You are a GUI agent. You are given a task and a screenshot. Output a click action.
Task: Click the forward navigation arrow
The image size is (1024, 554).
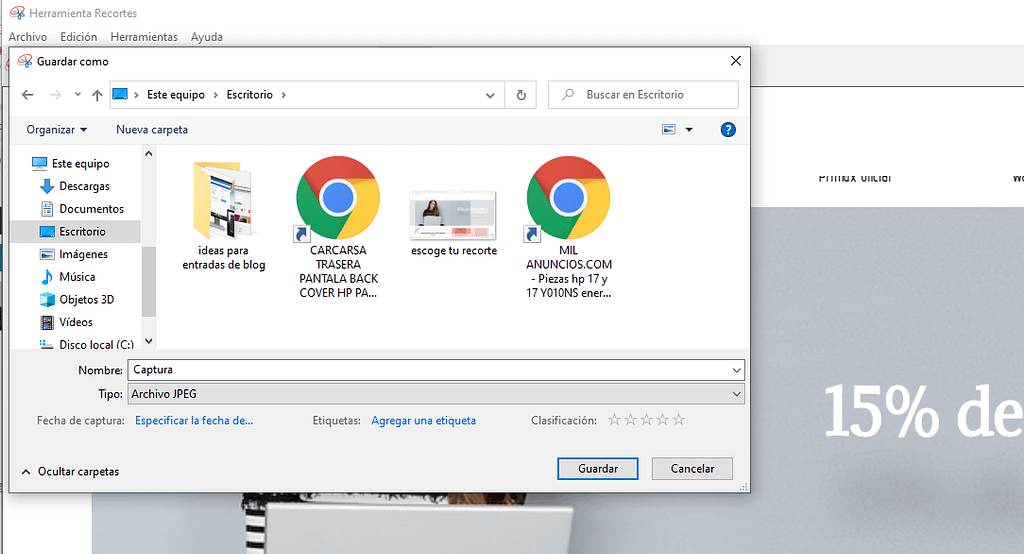tap(56, 95)
